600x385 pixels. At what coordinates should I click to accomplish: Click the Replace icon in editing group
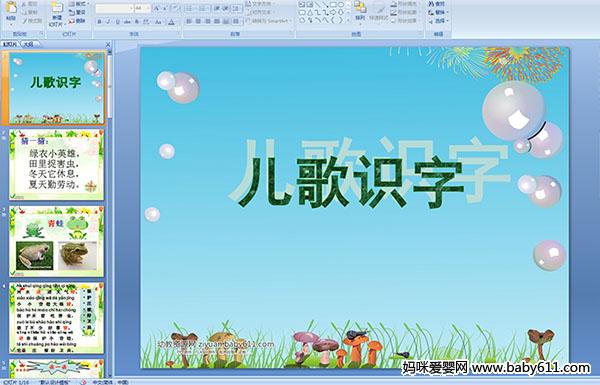point(436,12)
